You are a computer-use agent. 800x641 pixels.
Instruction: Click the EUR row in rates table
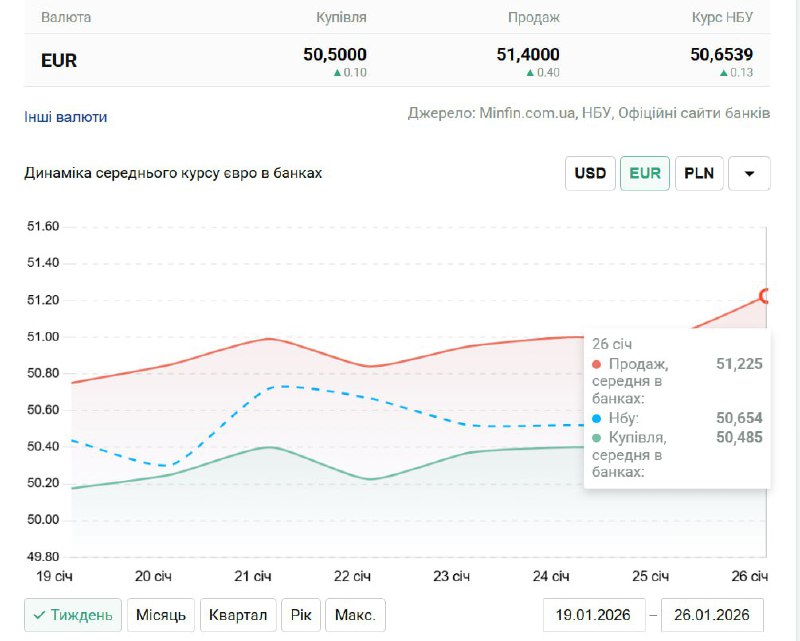pos(397,60)
